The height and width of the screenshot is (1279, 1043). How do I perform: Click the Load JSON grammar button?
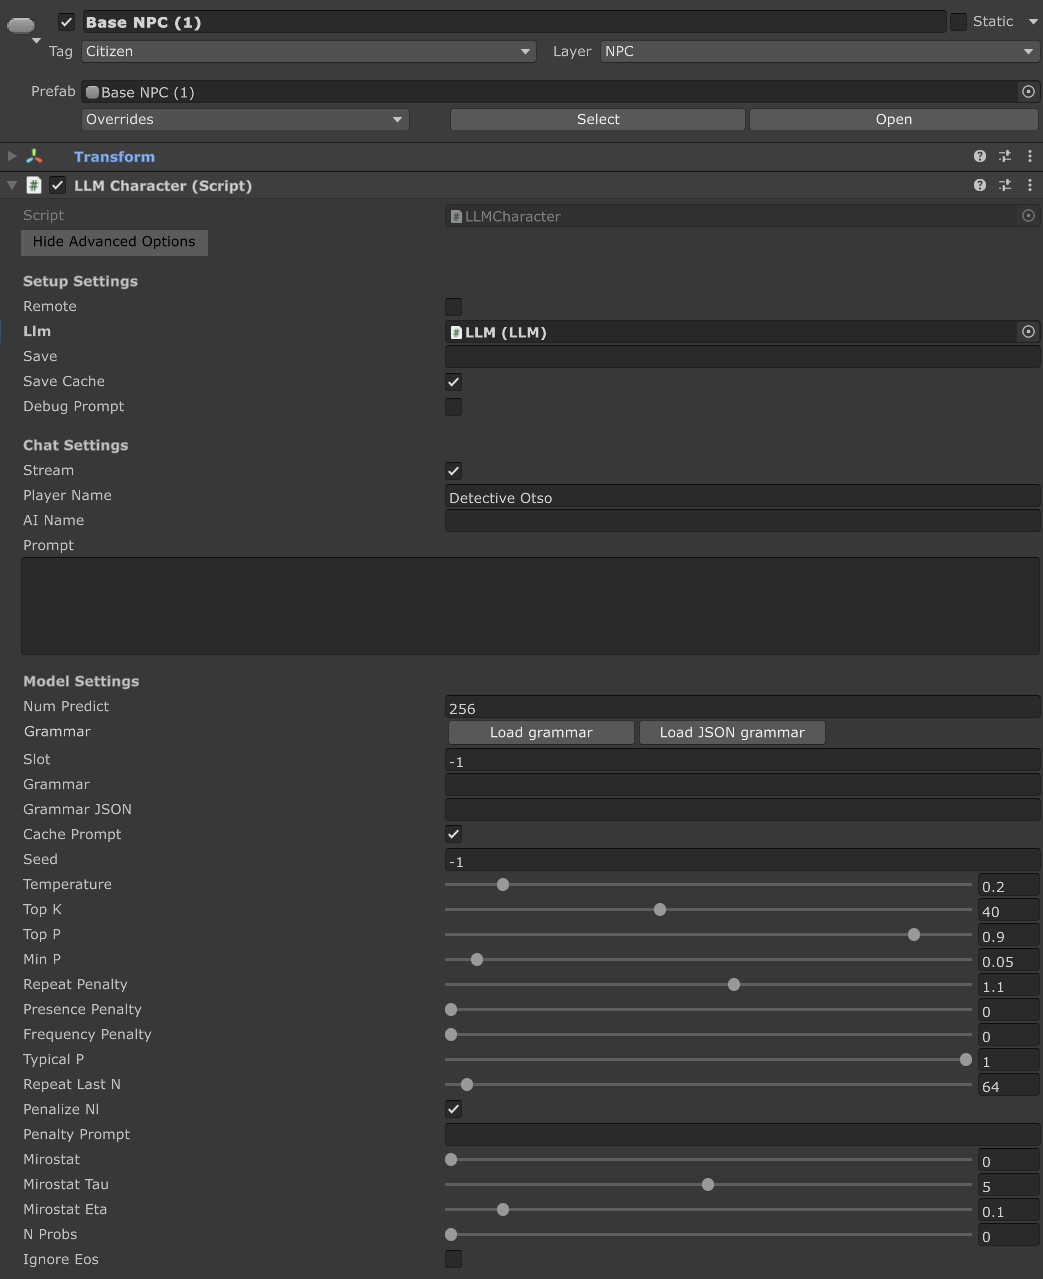(732, 732)
